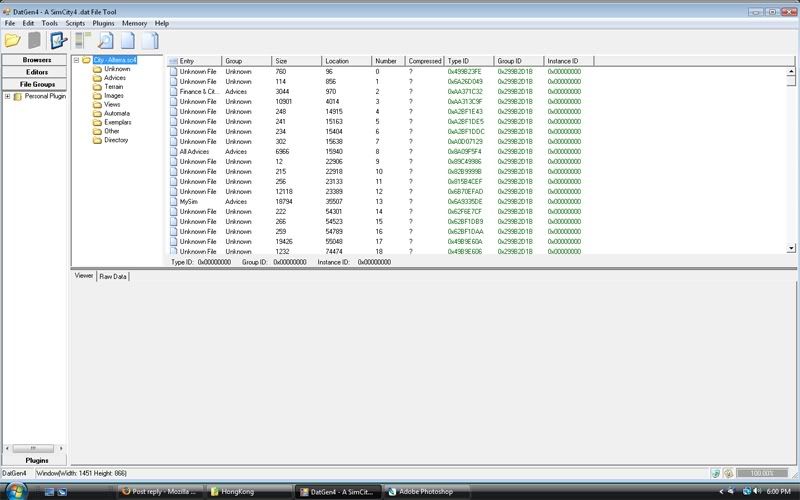Switch to the Viewer tab
The height and width of the screenshot is (500, 800).
pos(84,276)
